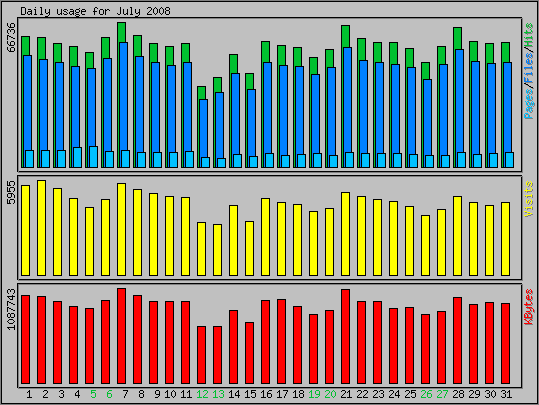Image resolution: width=539 pixels, height=405 pixels.
Task: Click green day label 19
Action: [314, 394]
